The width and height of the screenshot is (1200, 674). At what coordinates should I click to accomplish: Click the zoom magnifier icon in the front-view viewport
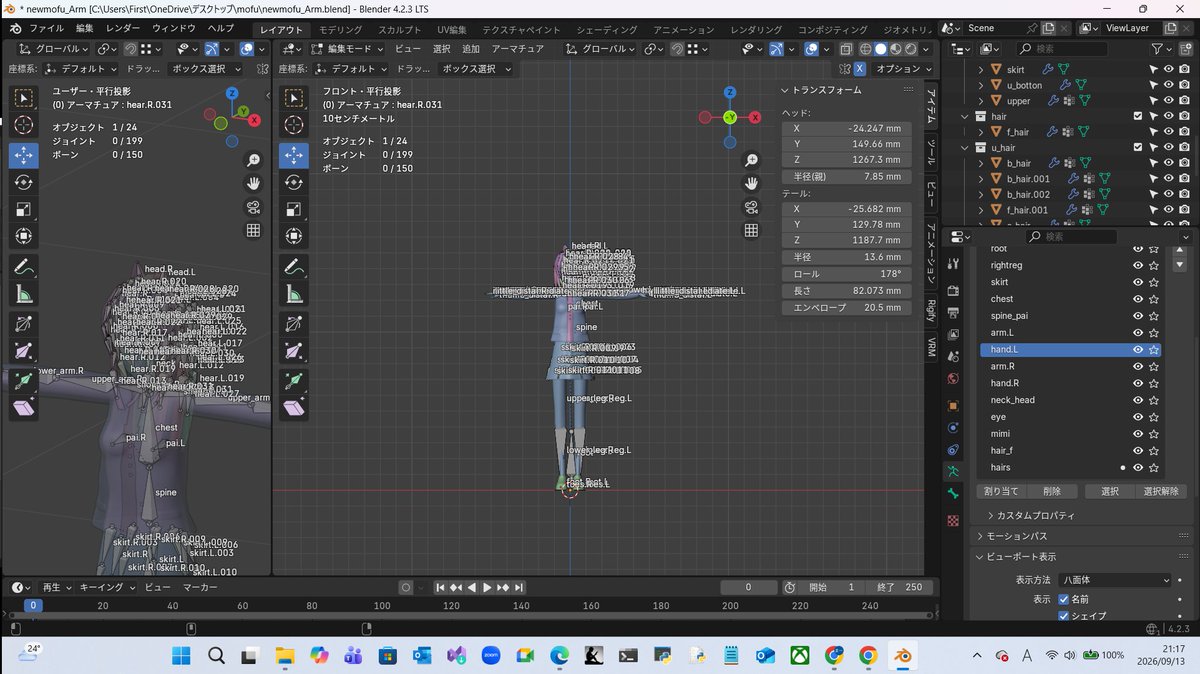[752, 160]
